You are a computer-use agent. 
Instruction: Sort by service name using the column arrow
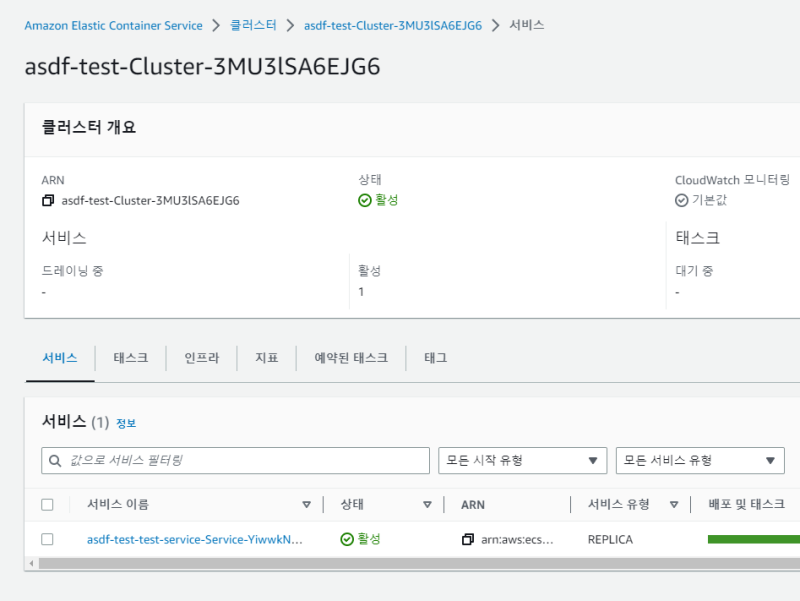click(x=306, y=505)
